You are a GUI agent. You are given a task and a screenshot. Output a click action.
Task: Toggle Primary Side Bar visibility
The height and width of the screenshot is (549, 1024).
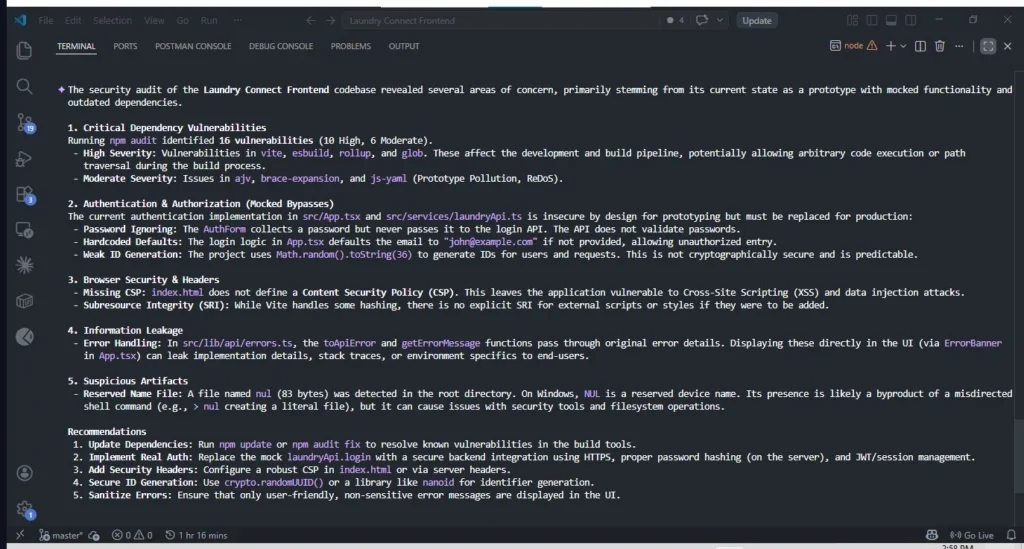(x=872, y=20)
